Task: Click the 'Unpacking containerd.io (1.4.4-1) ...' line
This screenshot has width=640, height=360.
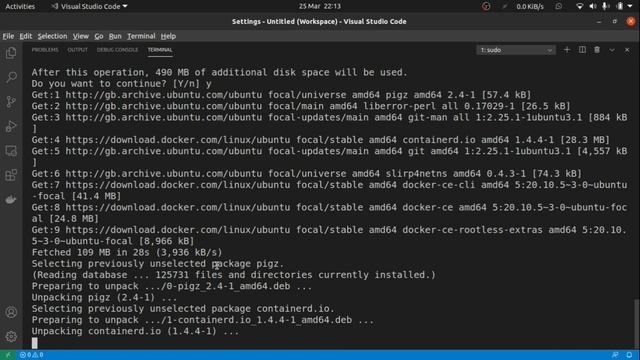Action: point(136,331)
